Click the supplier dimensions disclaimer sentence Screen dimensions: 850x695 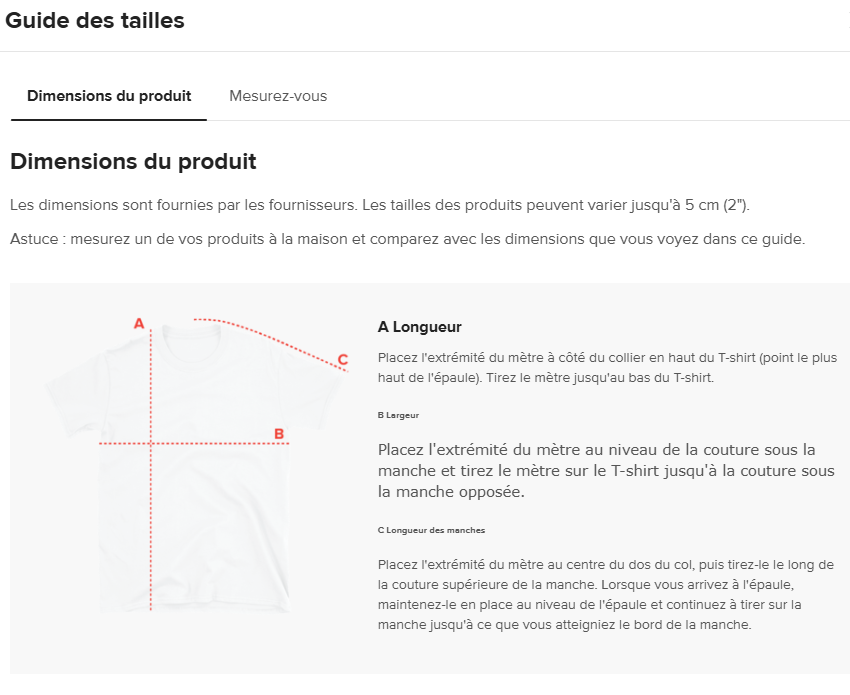click(x=379, y=205)
